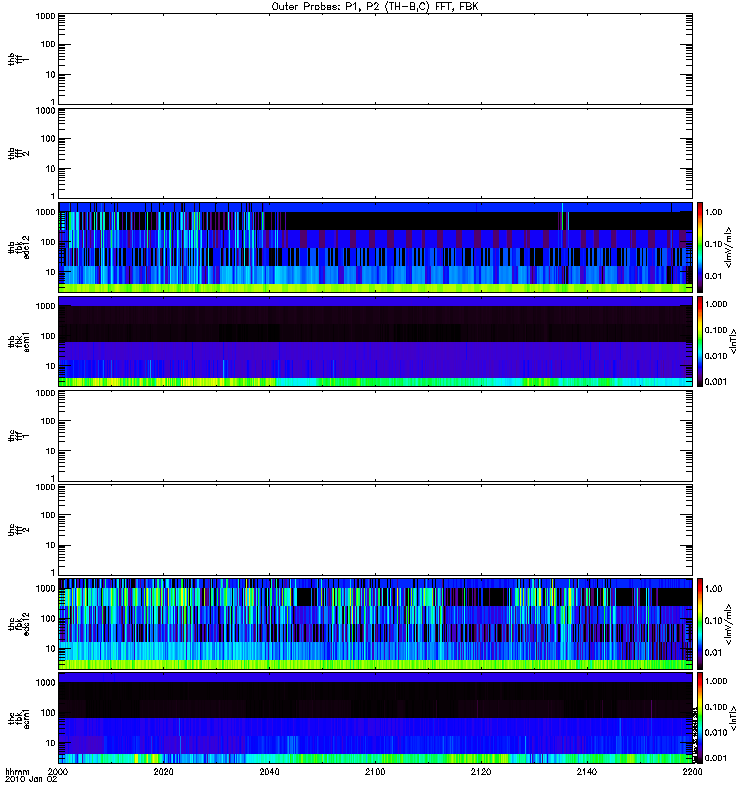Click the 0.100 value on thc scm1 color bar
The image size is (750, 800).
pyautogui.click(x=716, y=707)
